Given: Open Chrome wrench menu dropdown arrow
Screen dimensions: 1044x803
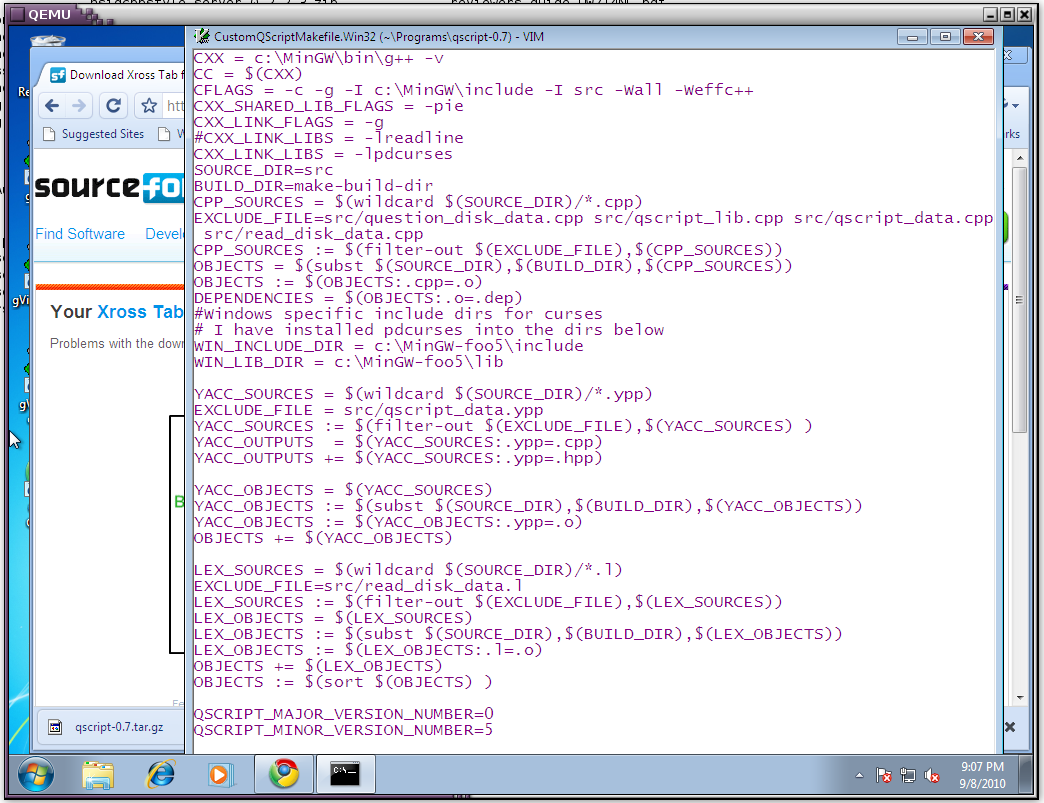Looking at the screenshot, I should pos(1016,105).
